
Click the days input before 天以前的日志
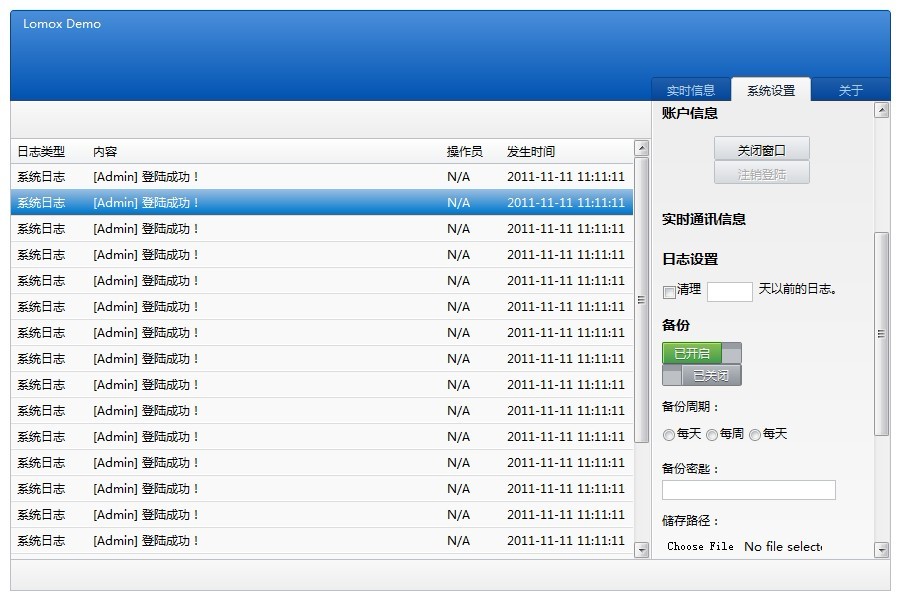pyautogui.click(x=729, y=292)
